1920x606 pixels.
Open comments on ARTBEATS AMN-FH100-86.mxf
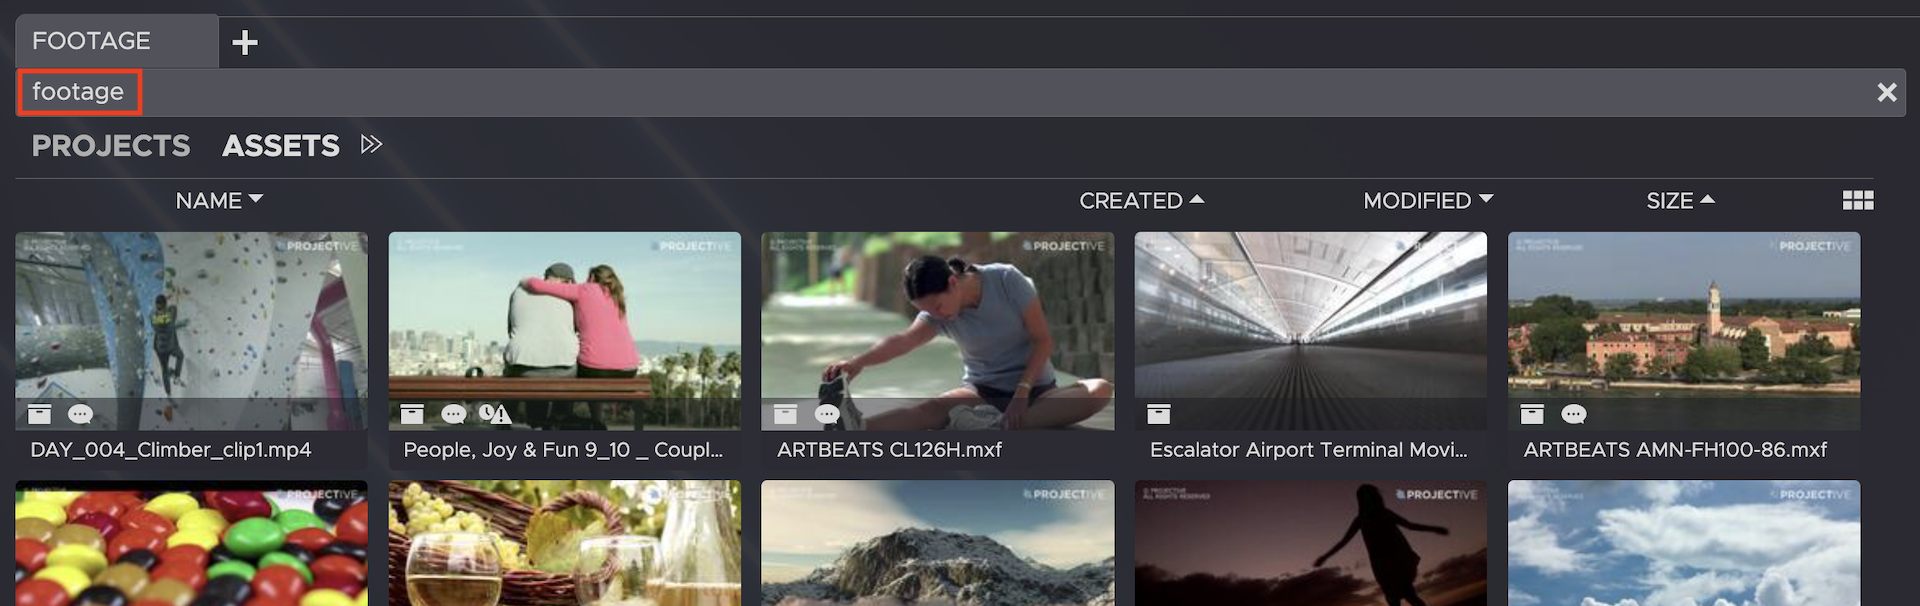pyautogui.click(x=1573, y=414)
